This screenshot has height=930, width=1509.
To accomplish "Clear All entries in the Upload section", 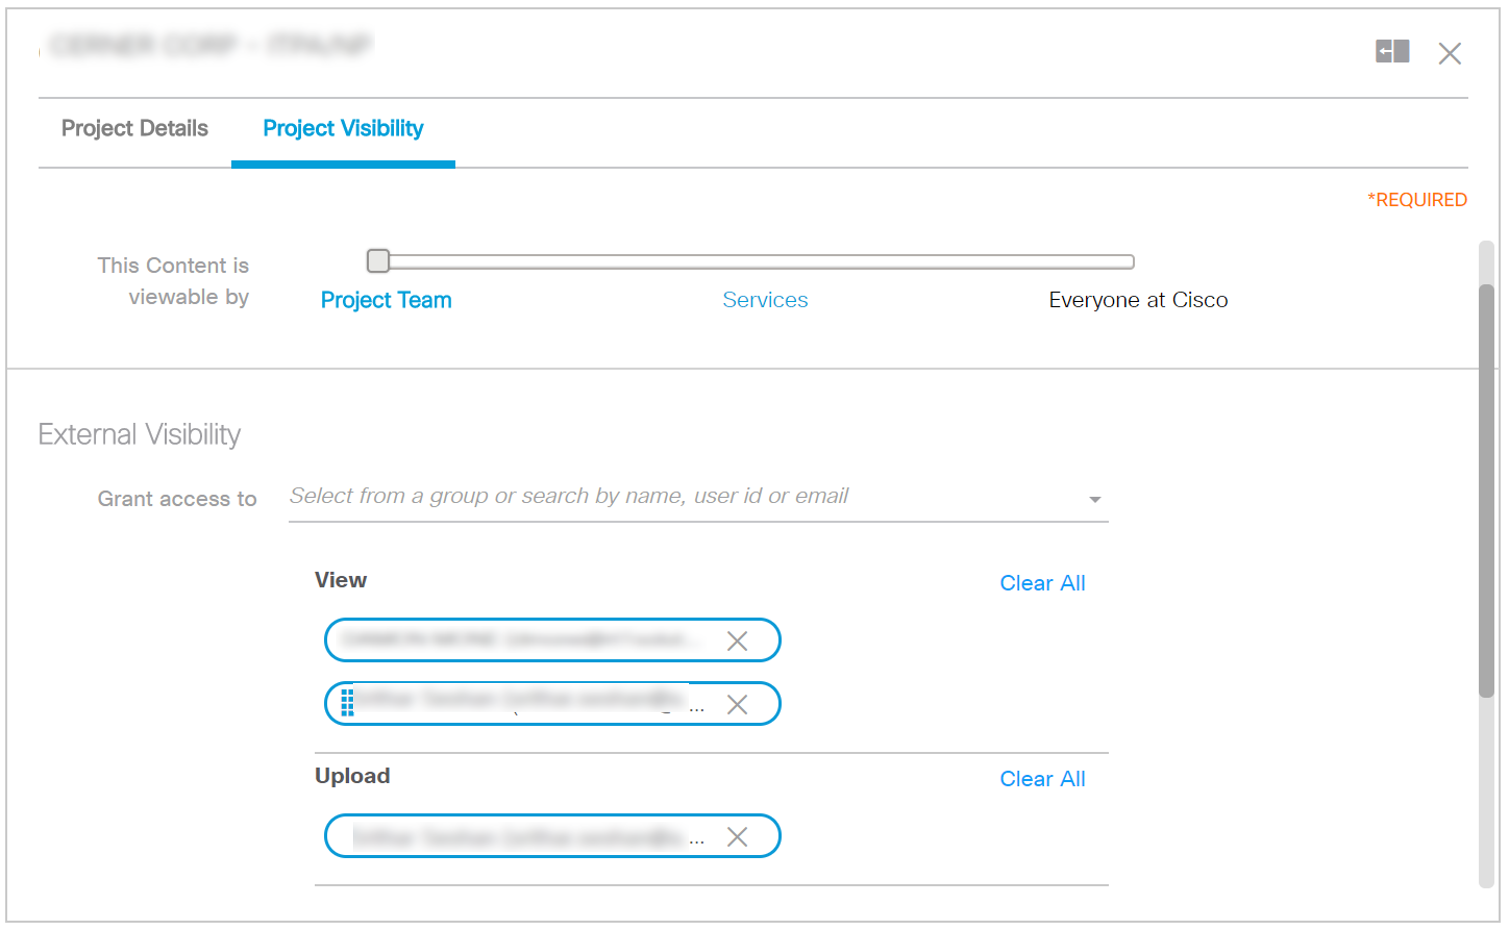I will click(x=1042, y=779).
